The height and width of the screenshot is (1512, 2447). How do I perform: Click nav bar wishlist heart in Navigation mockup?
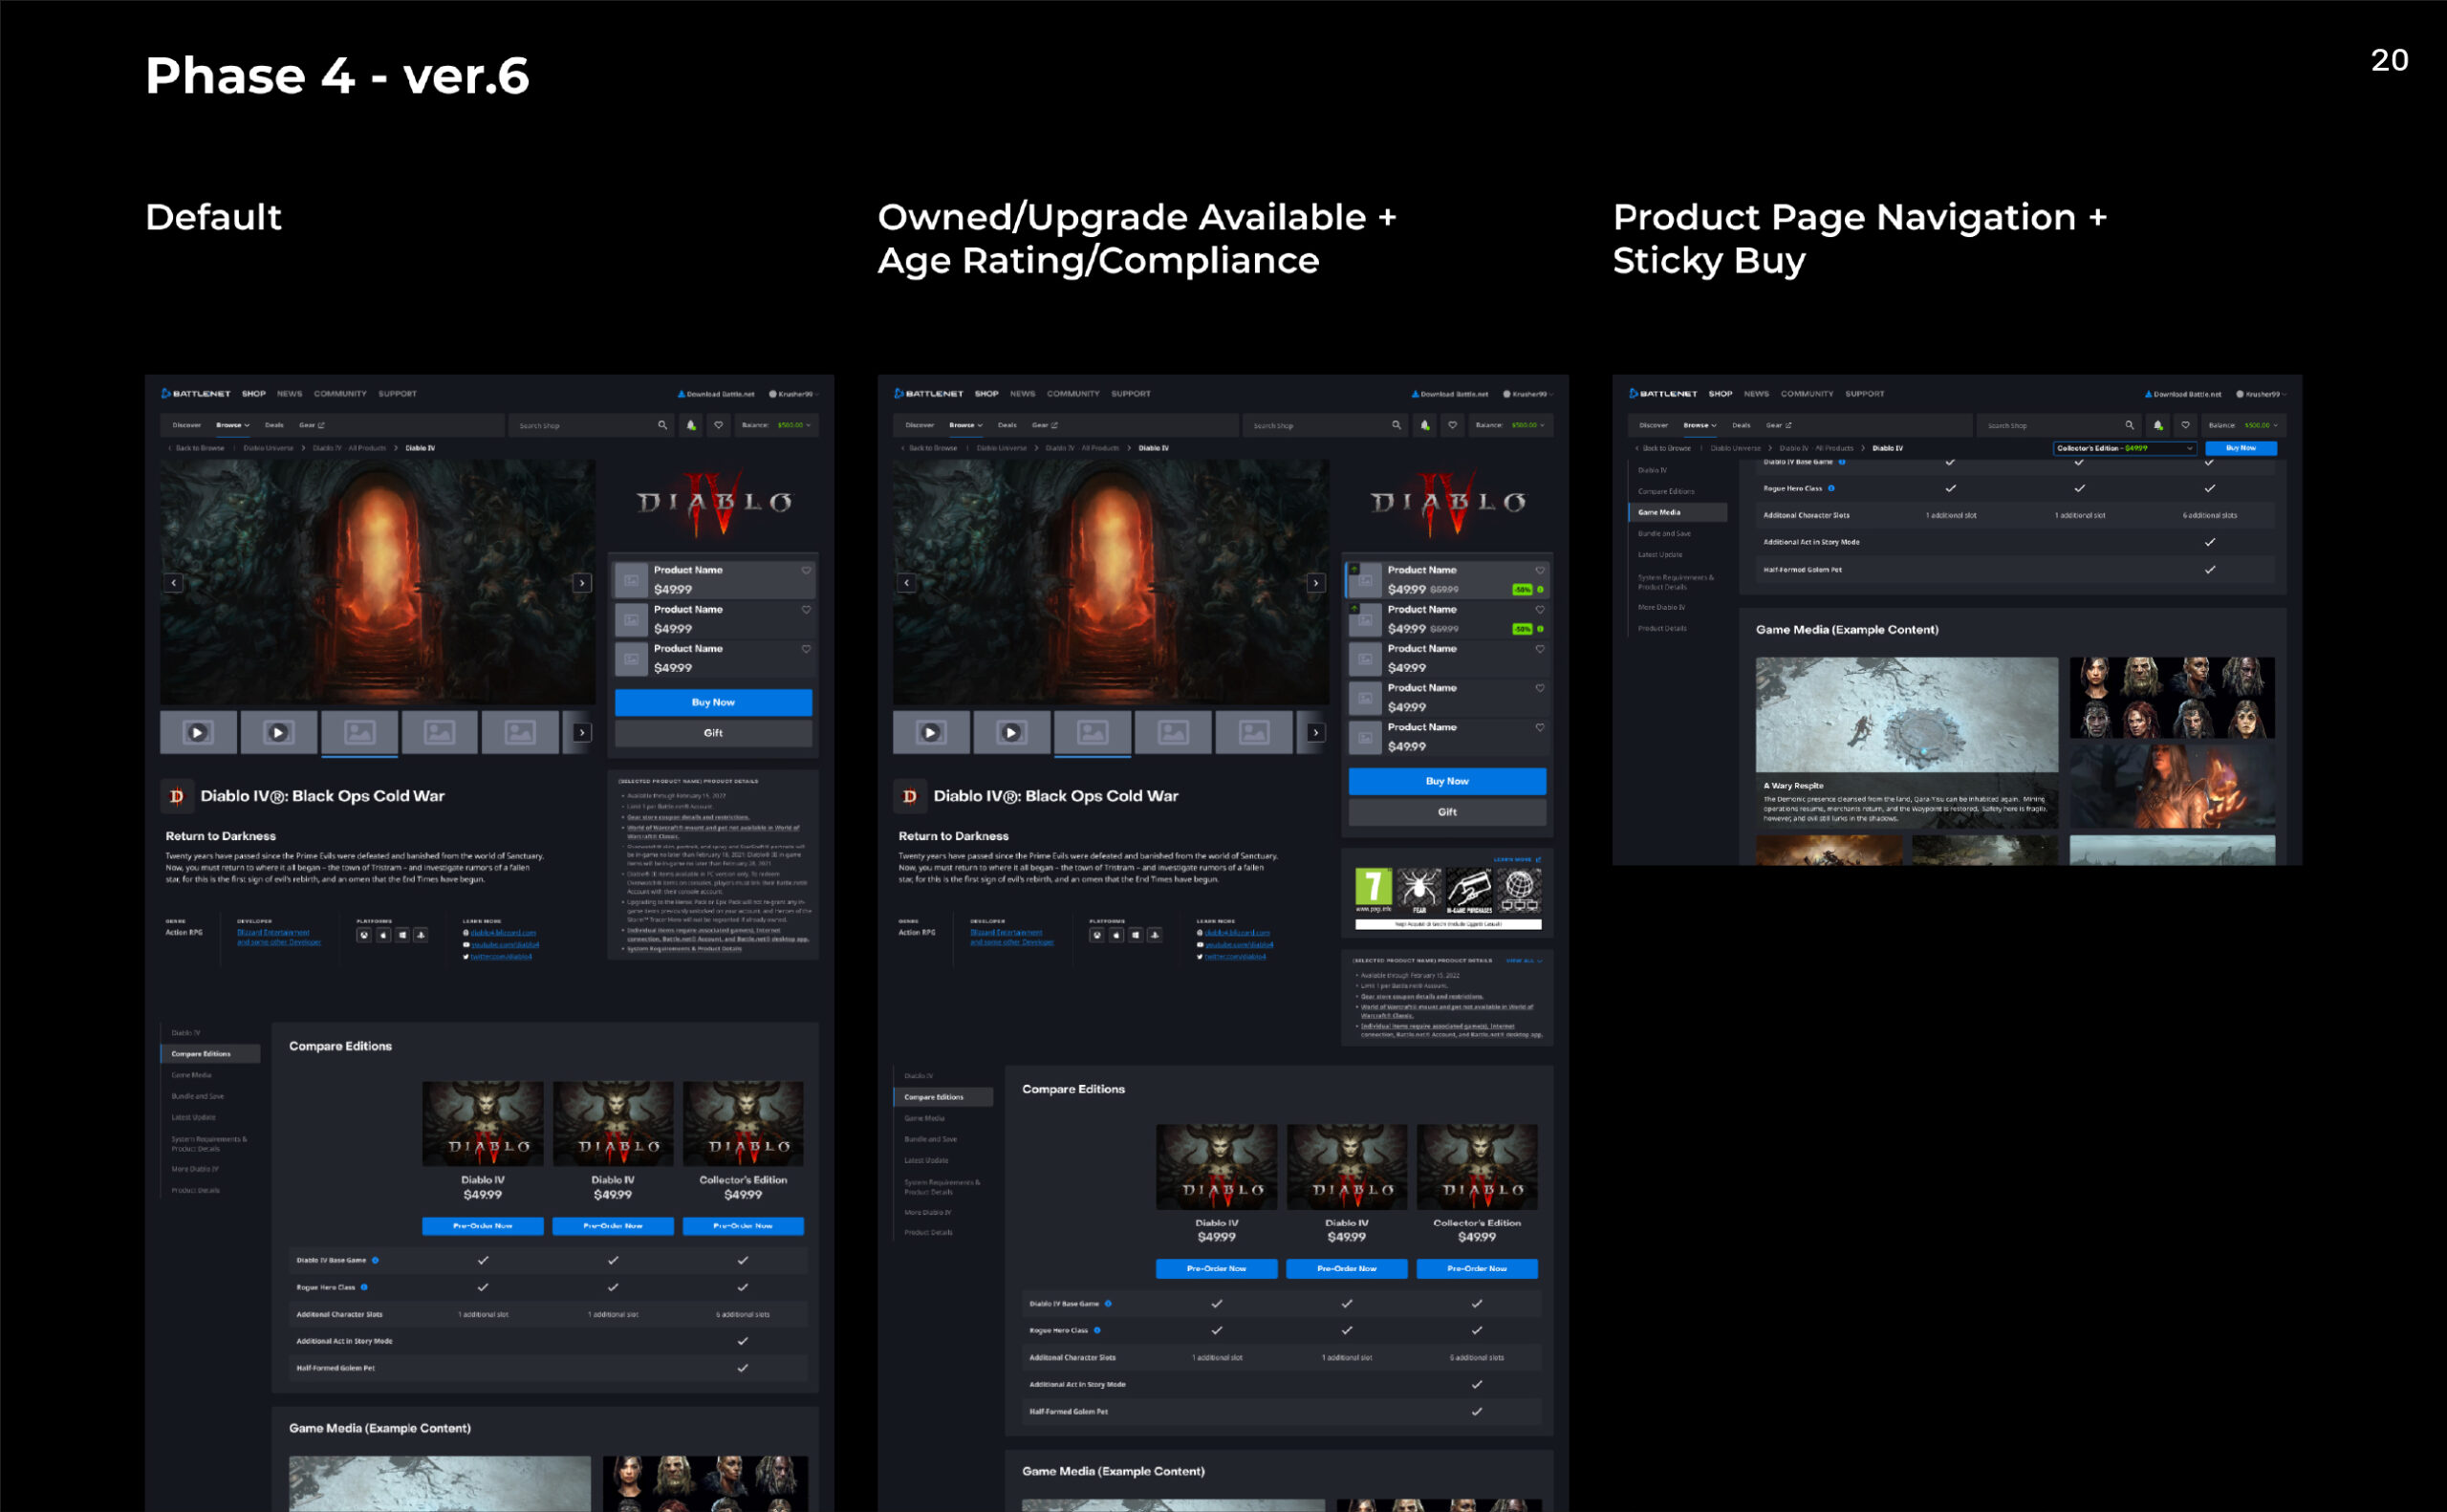(2185, 425)
